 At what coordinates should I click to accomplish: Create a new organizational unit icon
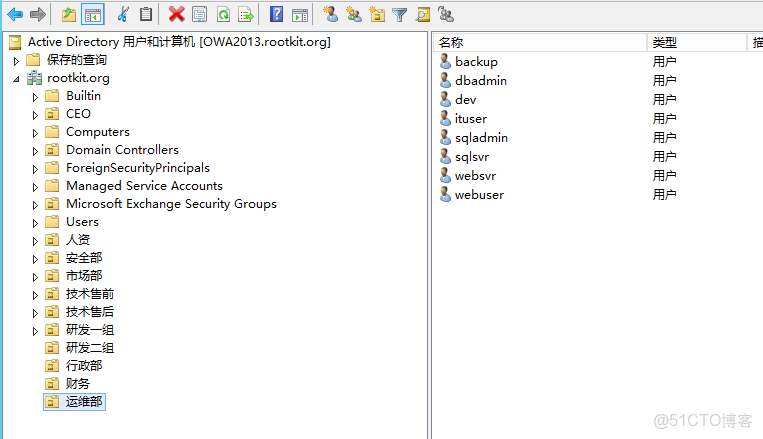click(377, 15)
